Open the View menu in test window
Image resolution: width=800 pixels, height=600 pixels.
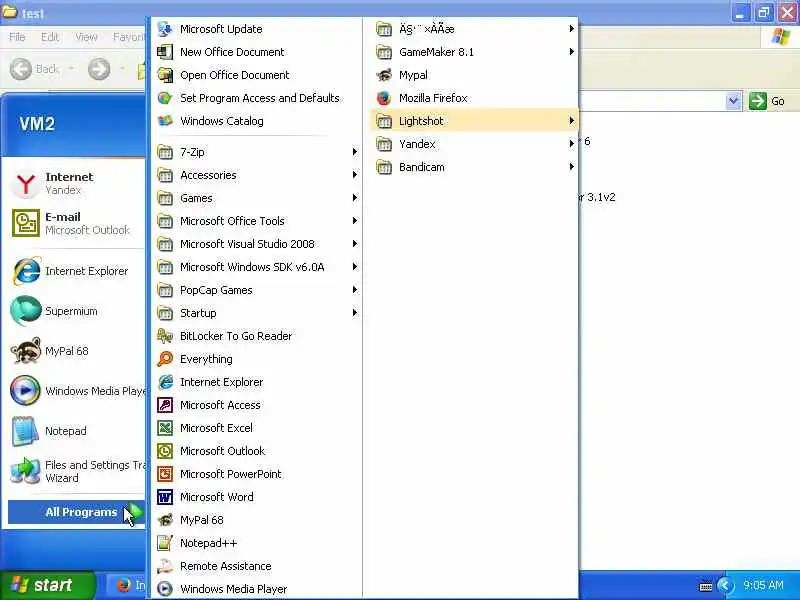tap(86, 37)
